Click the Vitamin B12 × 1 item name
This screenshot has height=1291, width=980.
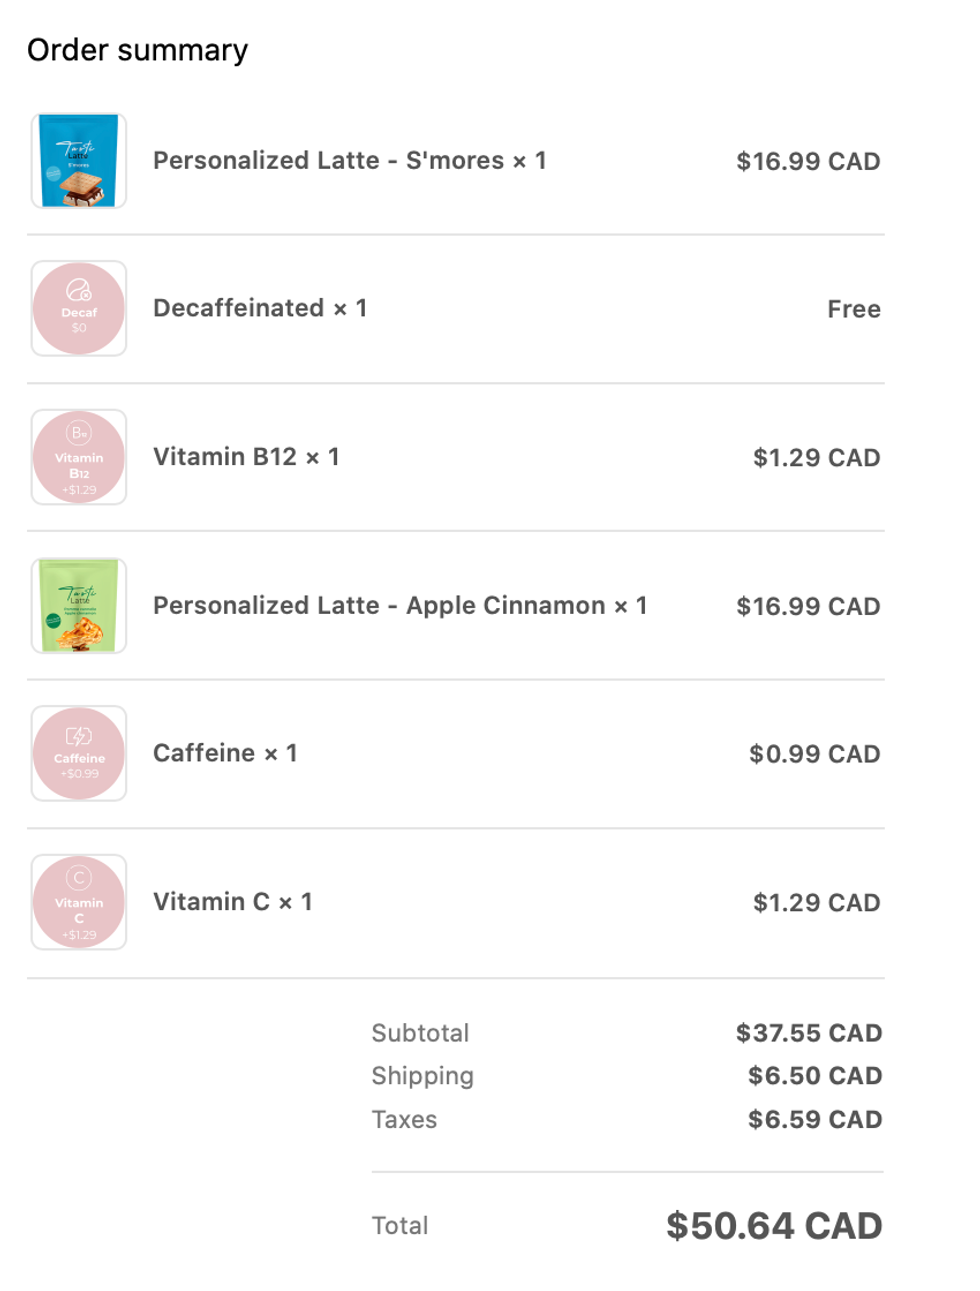click(246, 457)
